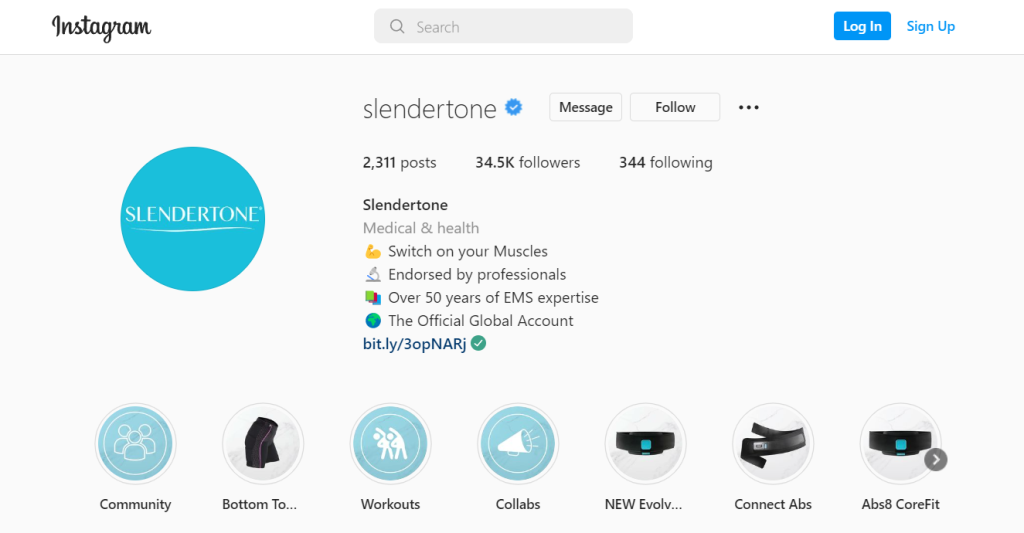Image resolution: width=1024 pixels, height=533 pixels.
Task: Click the Log In button
Action: (862, 26)
